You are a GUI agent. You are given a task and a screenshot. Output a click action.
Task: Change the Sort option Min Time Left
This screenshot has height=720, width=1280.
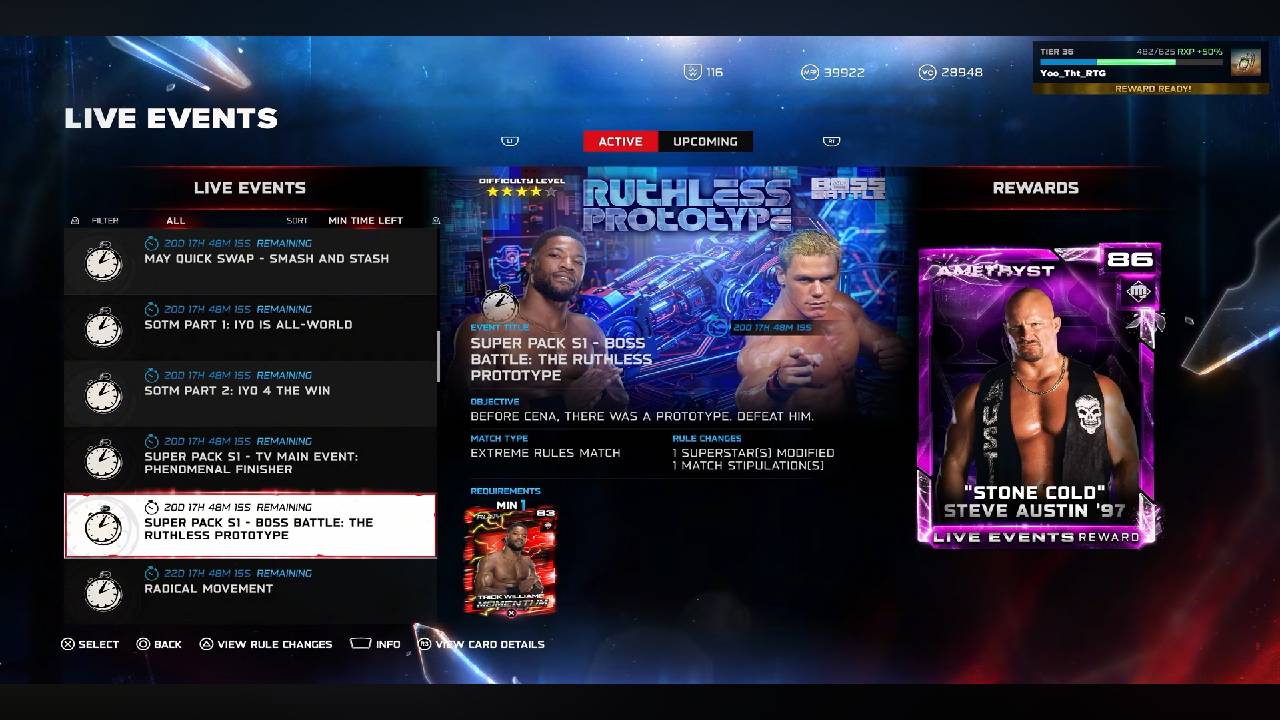pos(365,220)
